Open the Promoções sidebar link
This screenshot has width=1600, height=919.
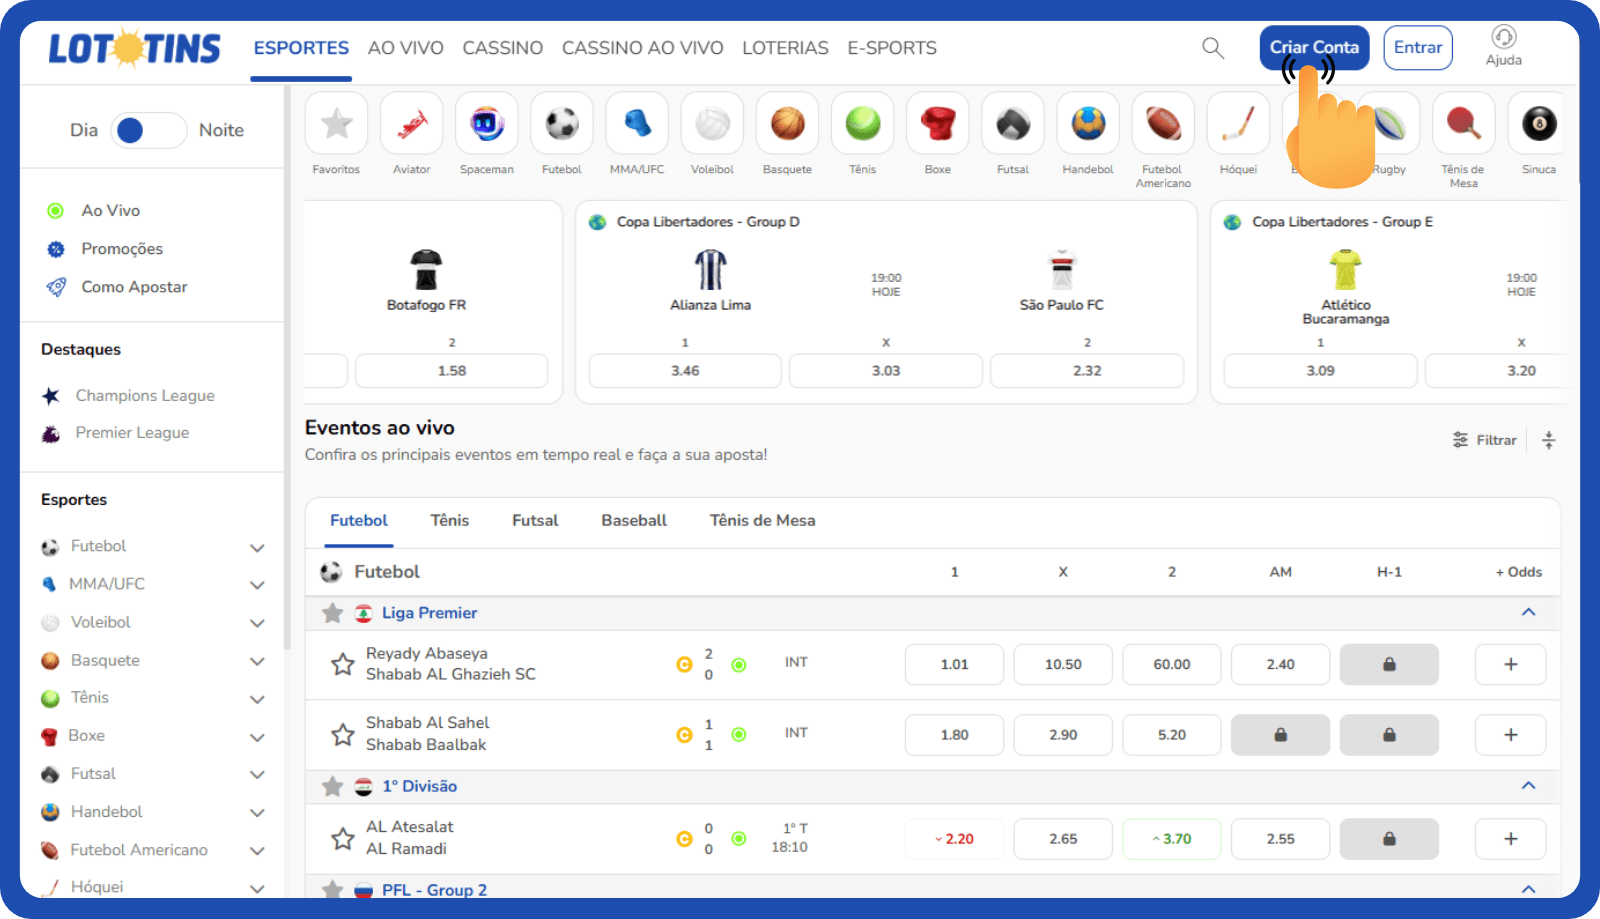pos(122,249)
